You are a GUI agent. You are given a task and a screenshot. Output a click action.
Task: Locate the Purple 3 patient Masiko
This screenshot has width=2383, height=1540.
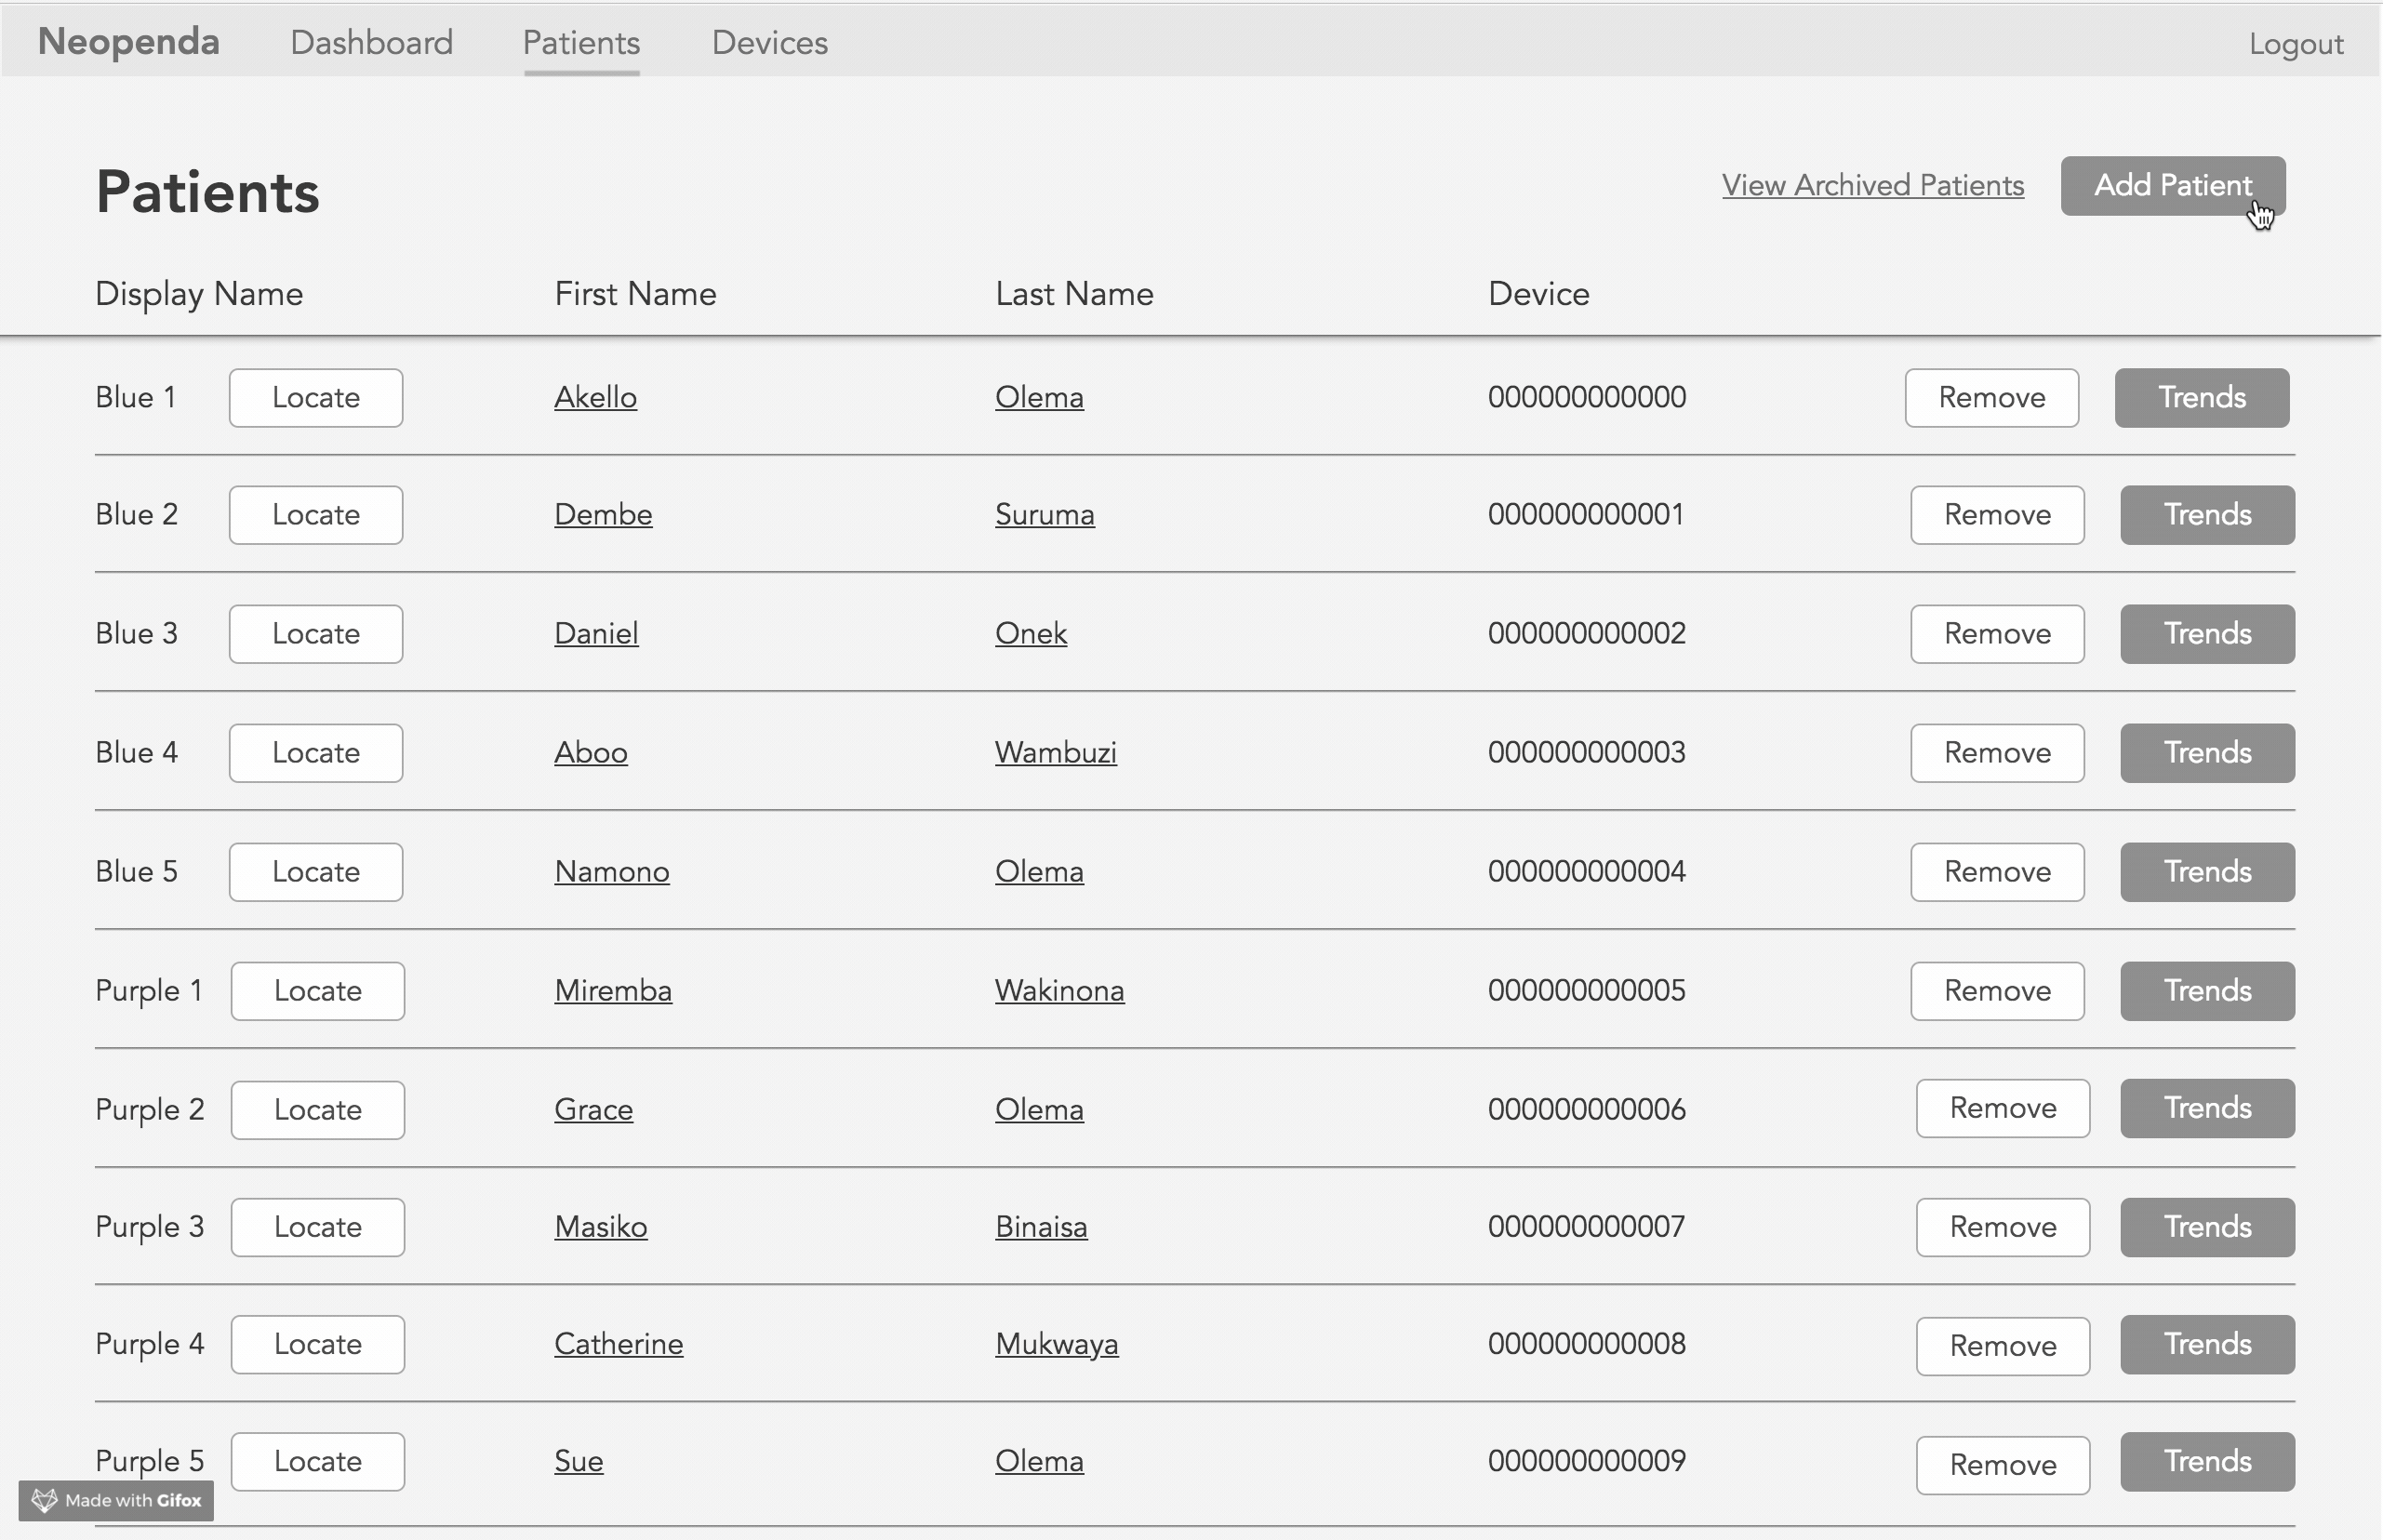pyautogui.click(x=318, y=1227)
